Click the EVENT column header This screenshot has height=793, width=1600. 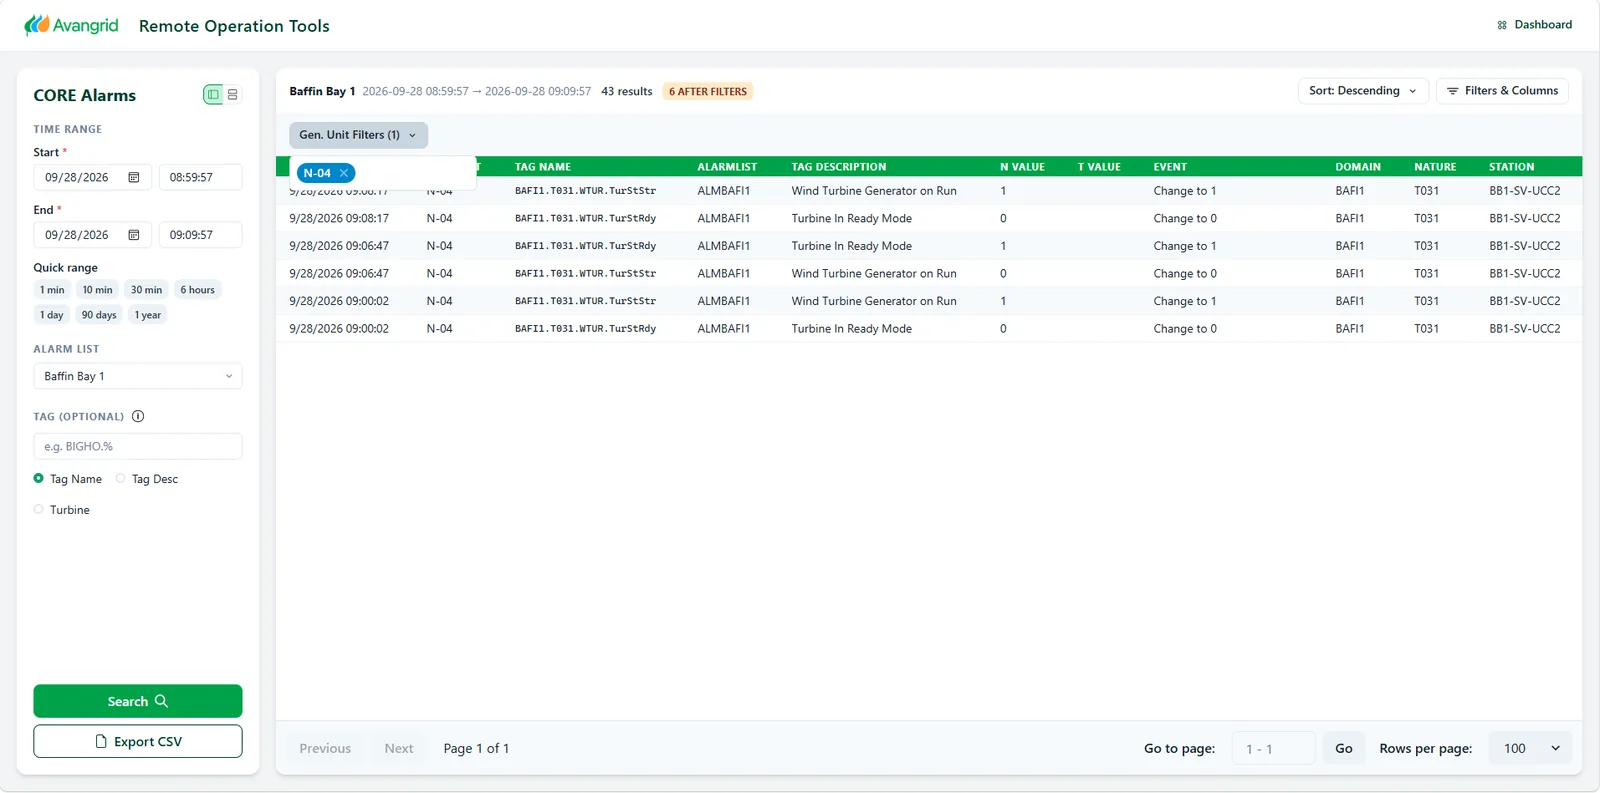1170,167
